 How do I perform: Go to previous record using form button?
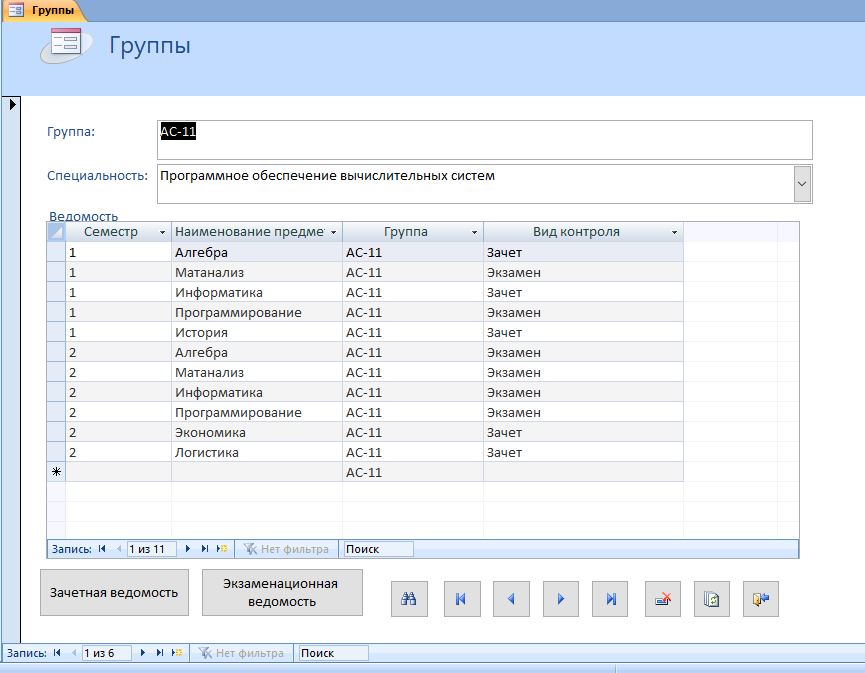[x=511, y=599]
